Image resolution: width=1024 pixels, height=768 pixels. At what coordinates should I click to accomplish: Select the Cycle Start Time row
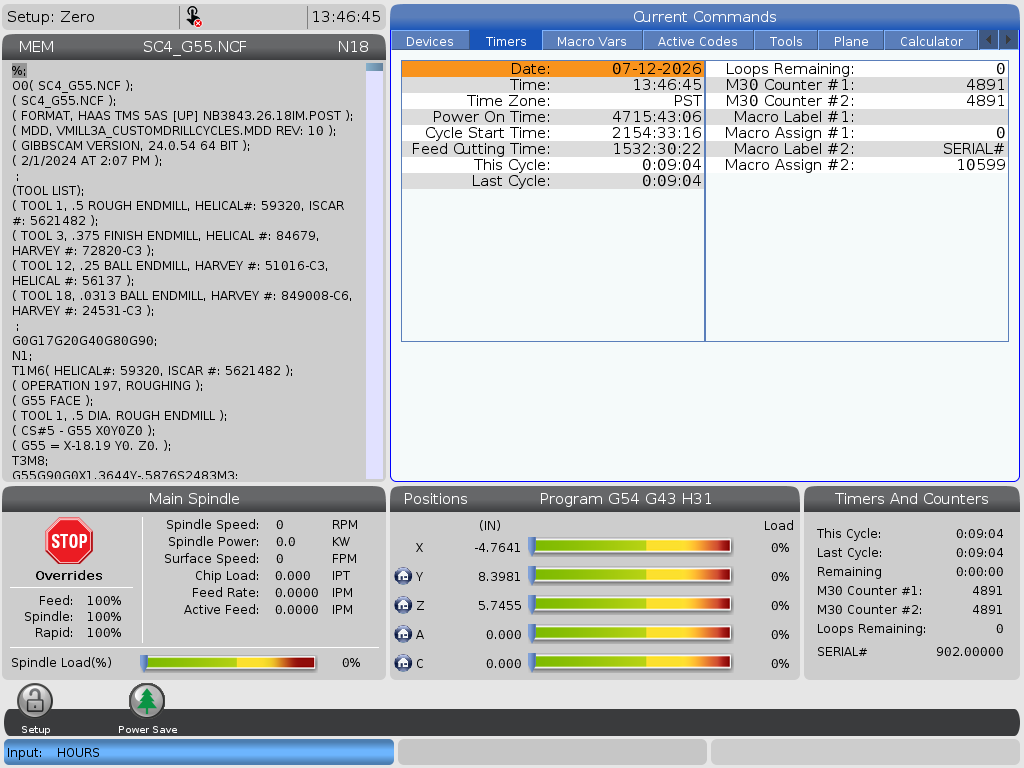pyautogui.click(x=552, y=133)
